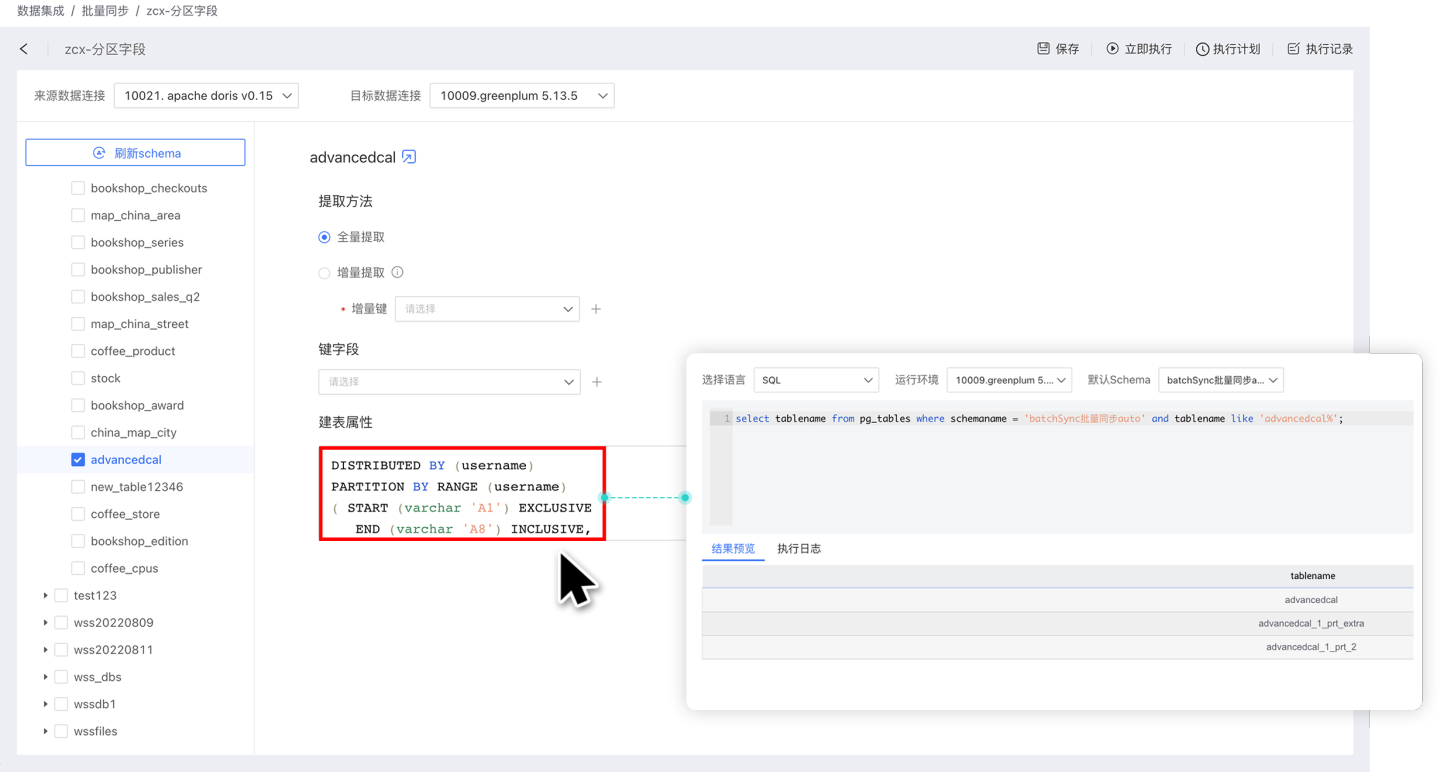Check the bookshop_series table
This screenshot has width=1440, height=772.
(x=78, y=242)
